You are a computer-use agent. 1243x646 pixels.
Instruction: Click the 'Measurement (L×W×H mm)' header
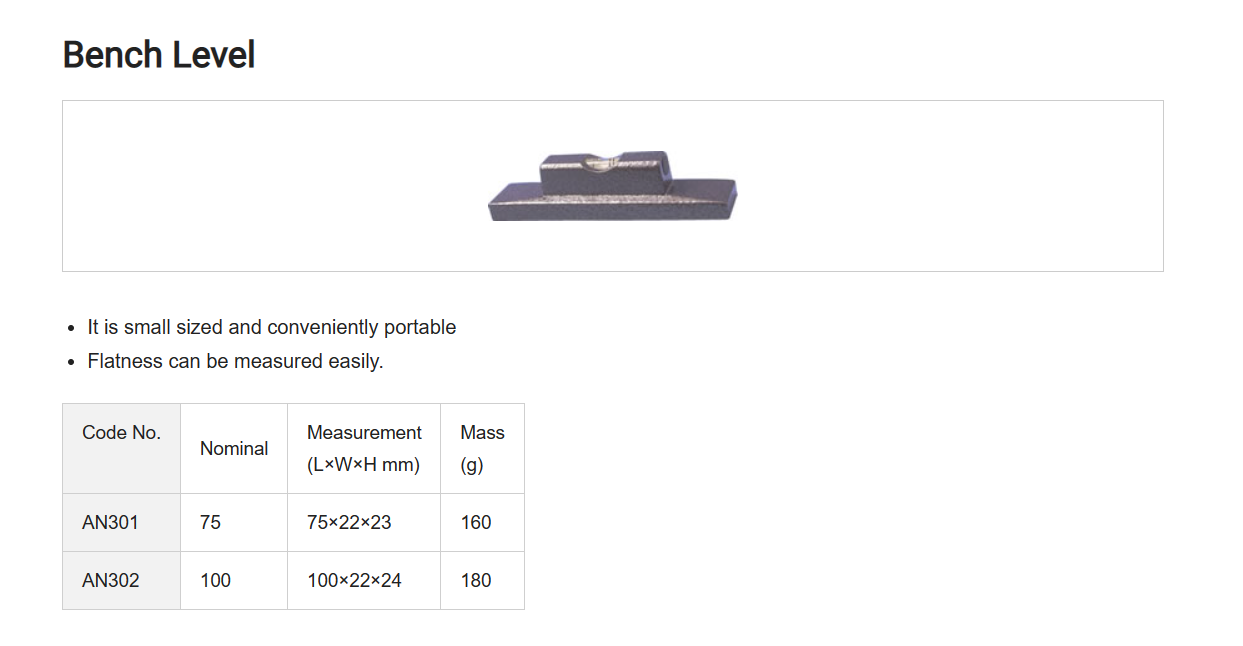[364, 448]
